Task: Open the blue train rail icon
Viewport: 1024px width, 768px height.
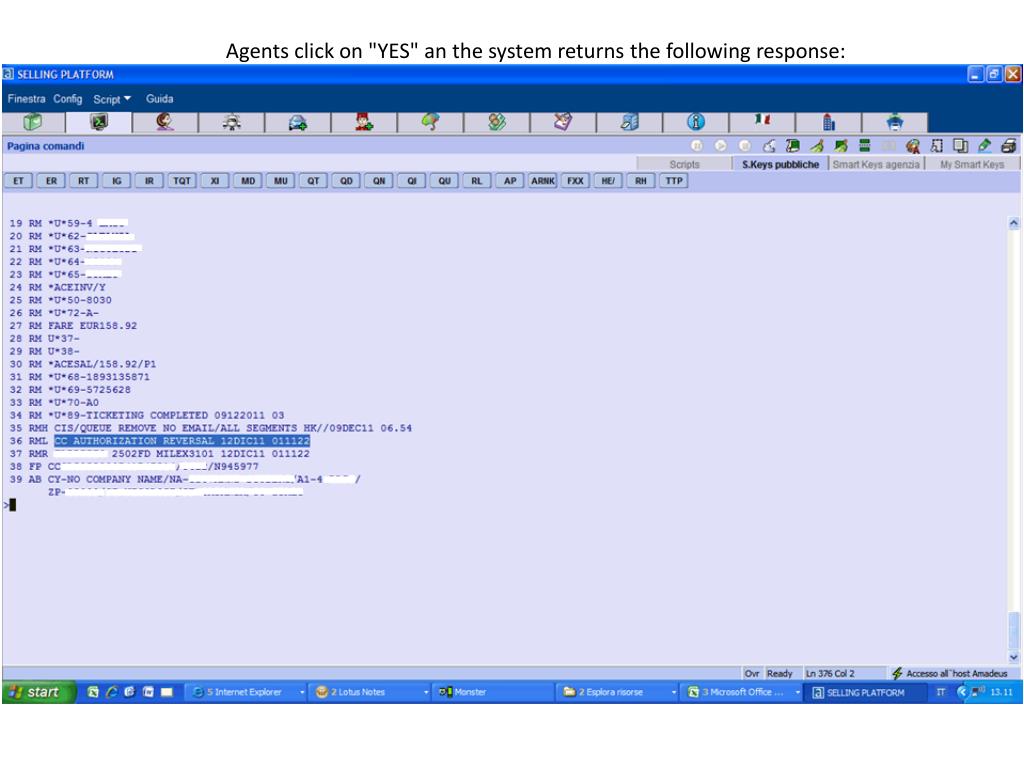Action: pyautogui.click(x=895, y=122)
